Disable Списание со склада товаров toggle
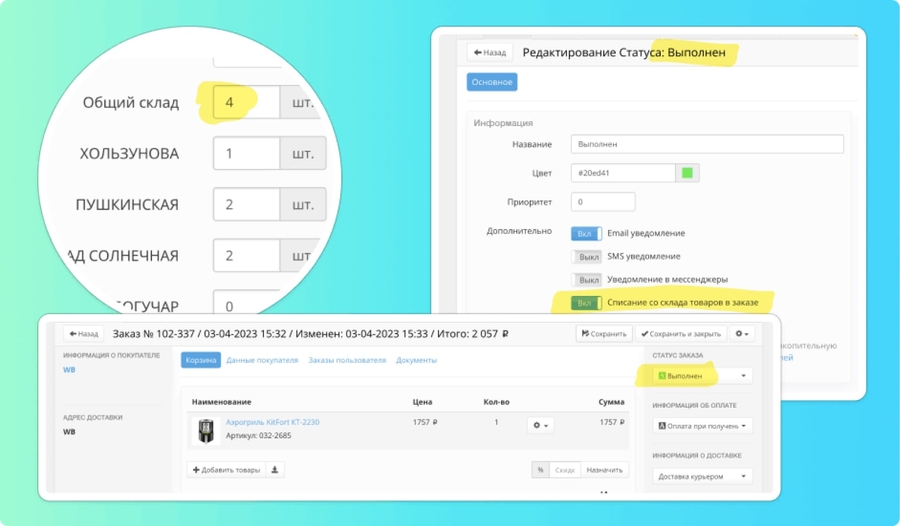This screenshot has width=900, height=526. click(586, 302)
